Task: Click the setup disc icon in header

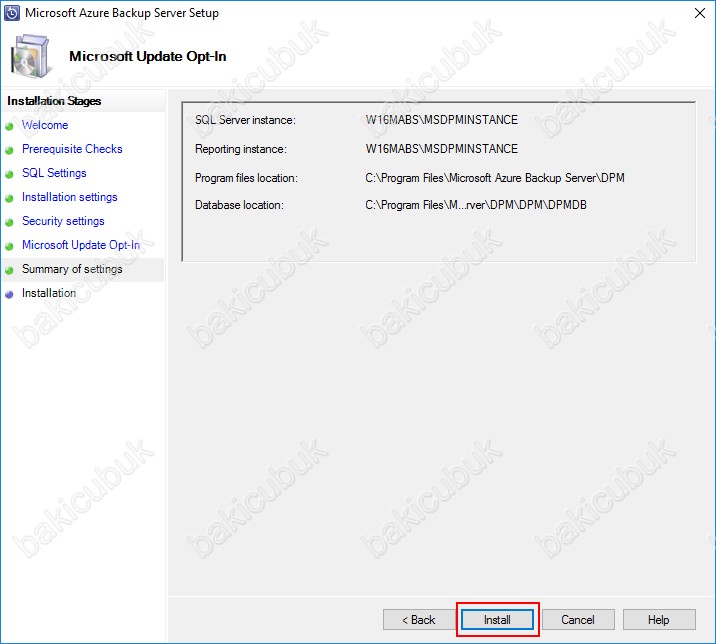Action: click(x=30, y=57)
